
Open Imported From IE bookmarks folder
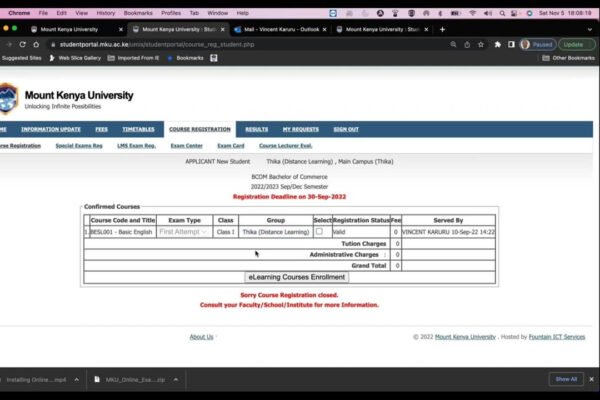133,58
